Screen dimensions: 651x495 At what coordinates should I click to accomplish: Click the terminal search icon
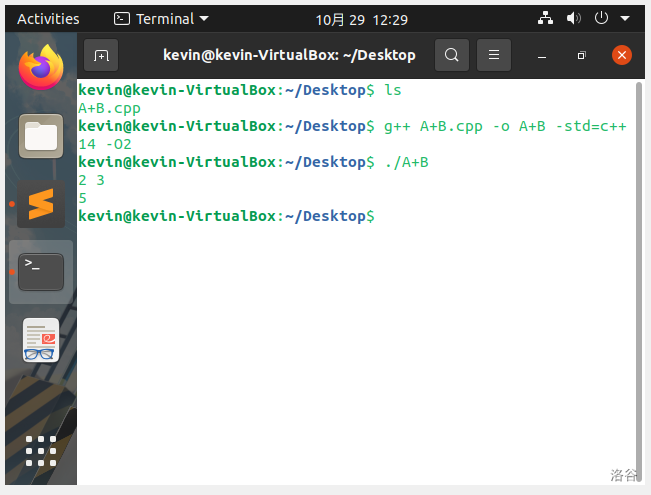click(452, 56)
